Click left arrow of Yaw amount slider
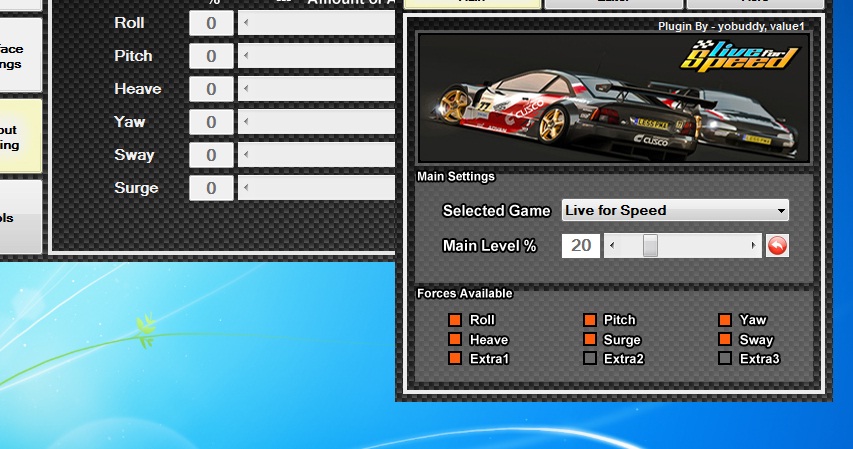 point(246,122)
